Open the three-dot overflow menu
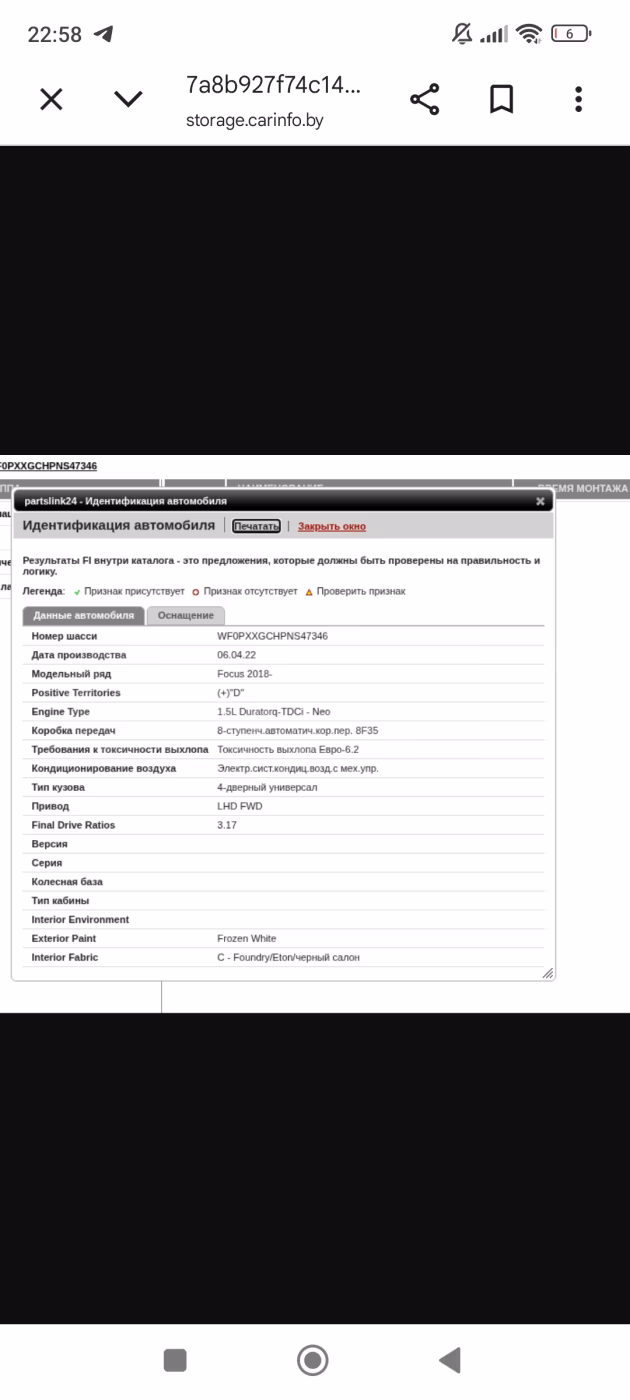 click(x=578, y=99)
